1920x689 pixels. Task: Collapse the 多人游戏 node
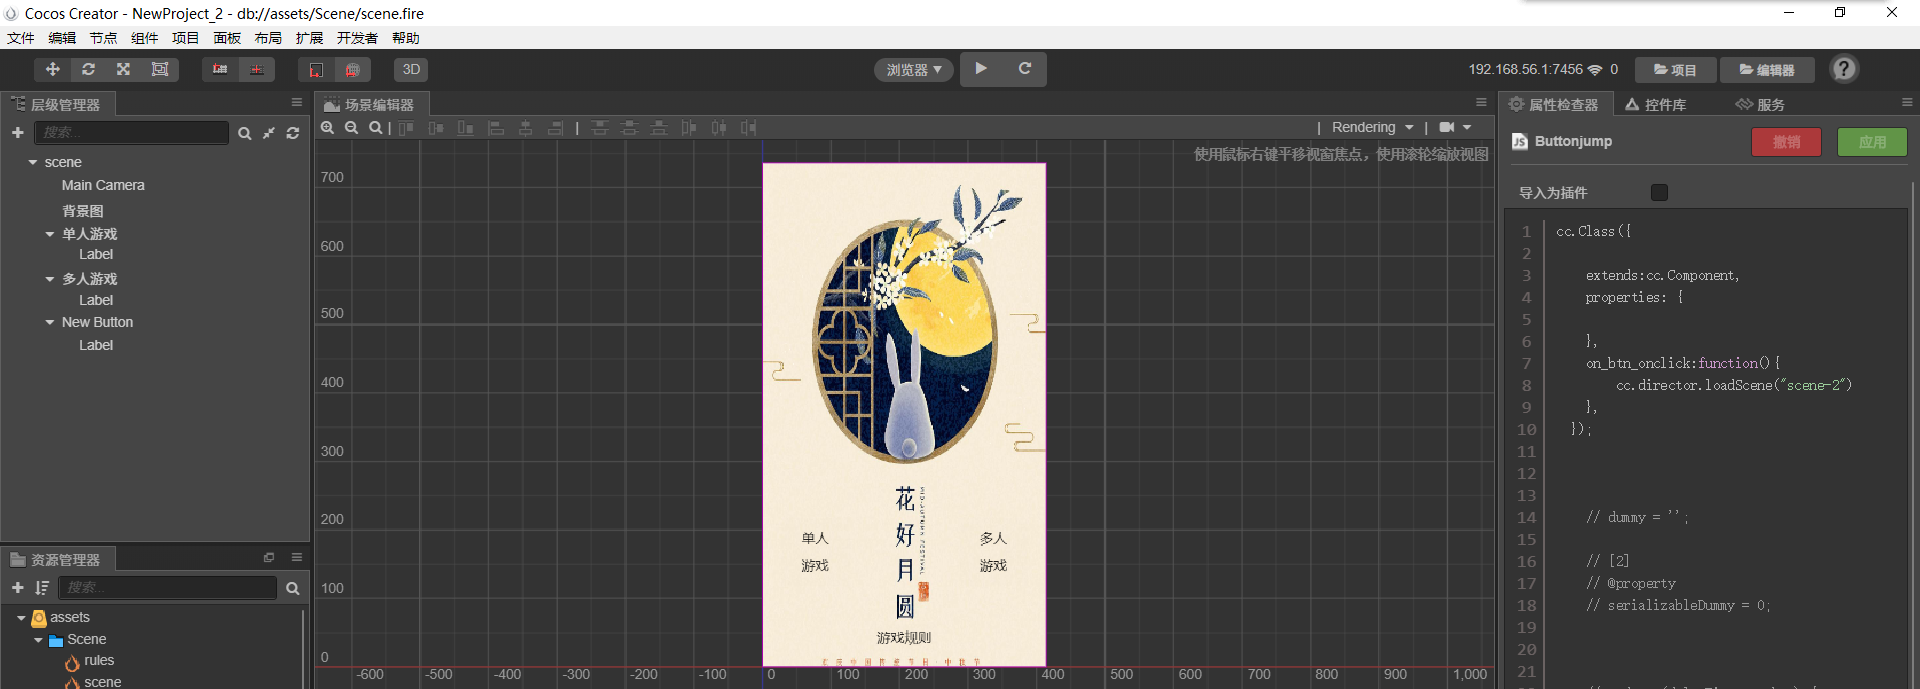coord(50,279)
